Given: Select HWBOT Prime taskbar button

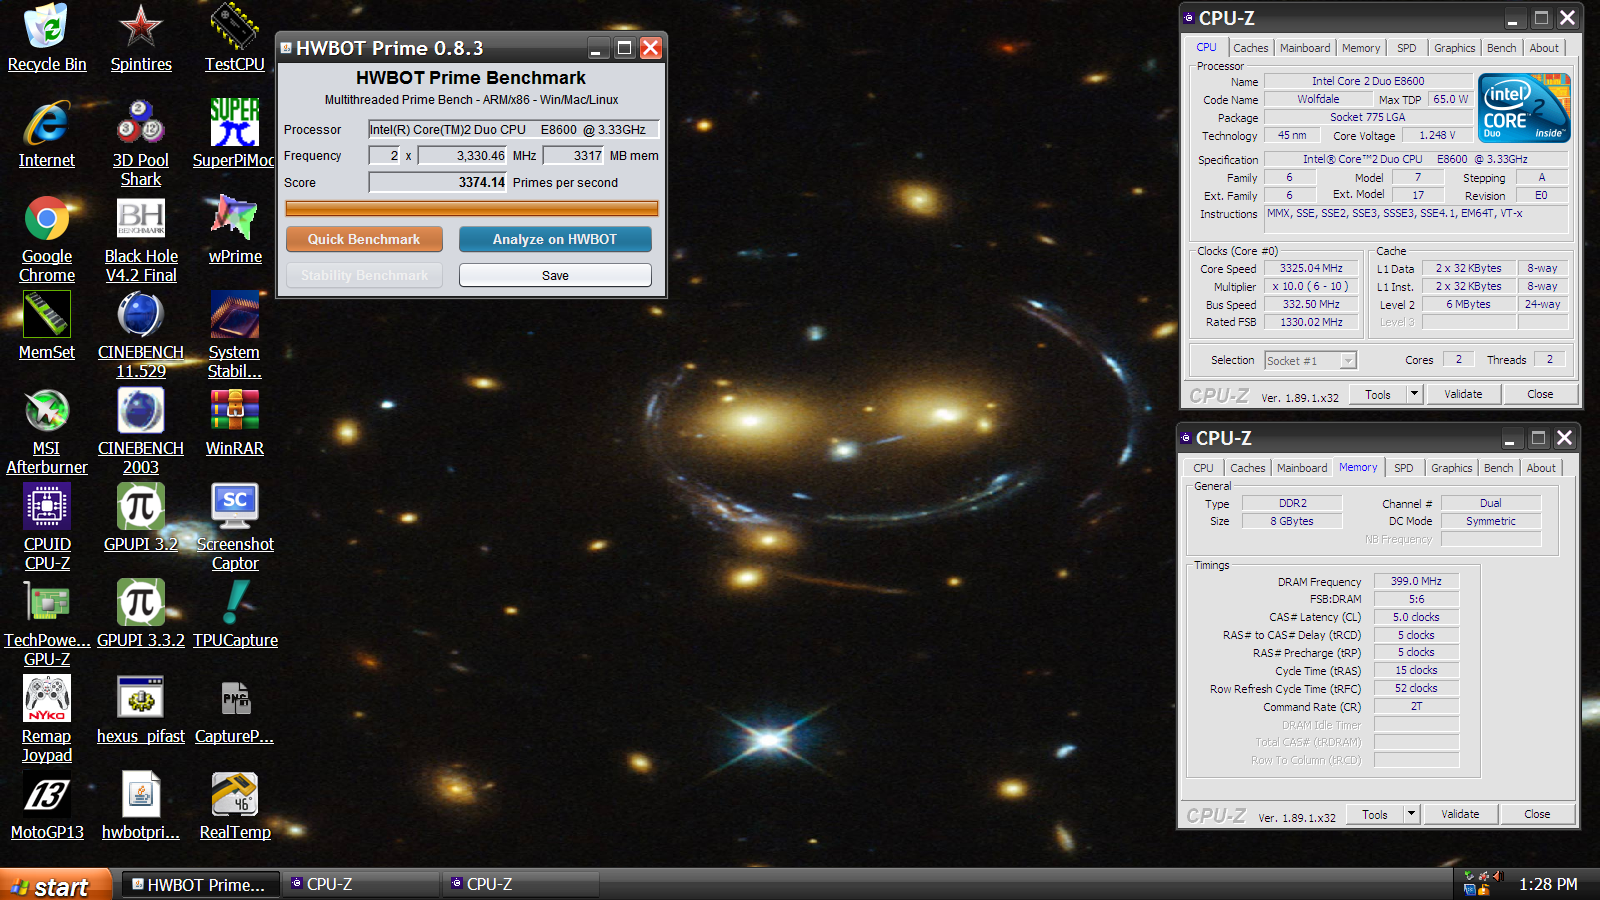Looking at the screenshot, I should tap(201, 885).
